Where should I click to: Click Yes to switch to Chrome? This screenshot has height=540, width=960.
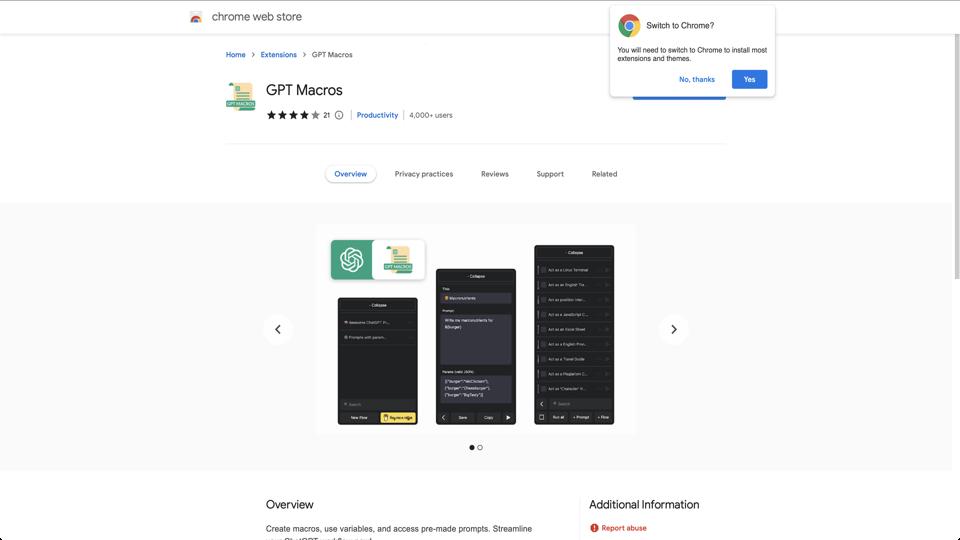(x=749, y=79)
